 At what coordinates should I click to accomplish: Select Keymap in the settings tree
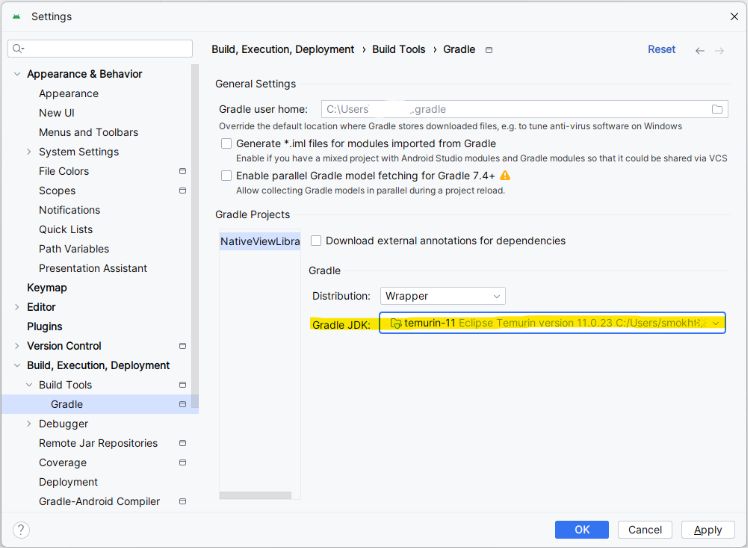[x=47, y=288]
